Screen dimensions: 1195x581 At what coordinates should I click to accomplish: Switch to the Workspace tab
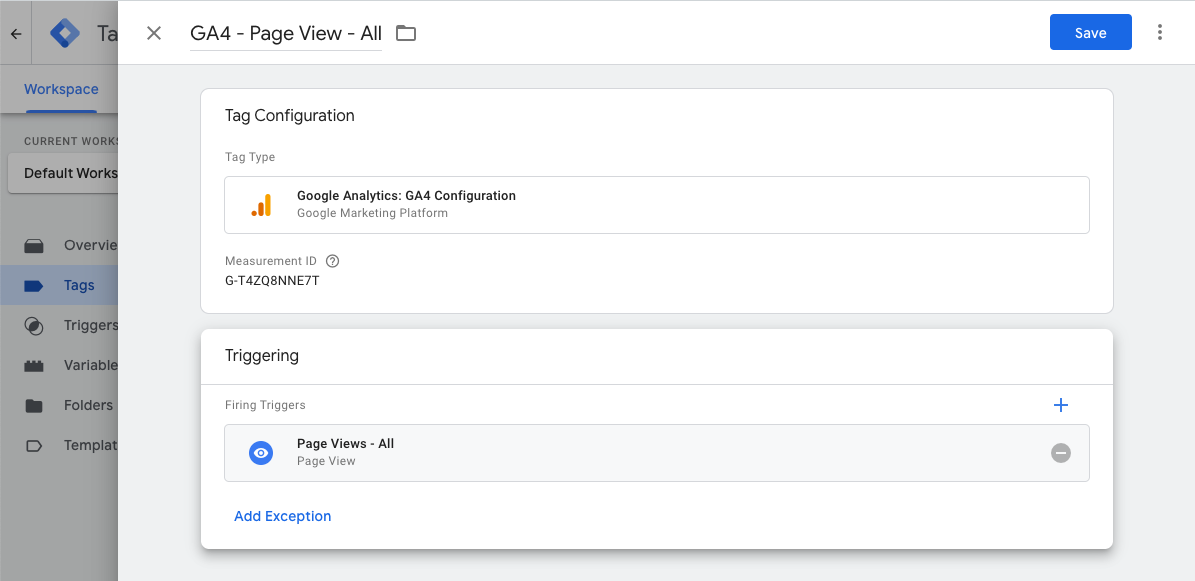(x=61, y=89)
